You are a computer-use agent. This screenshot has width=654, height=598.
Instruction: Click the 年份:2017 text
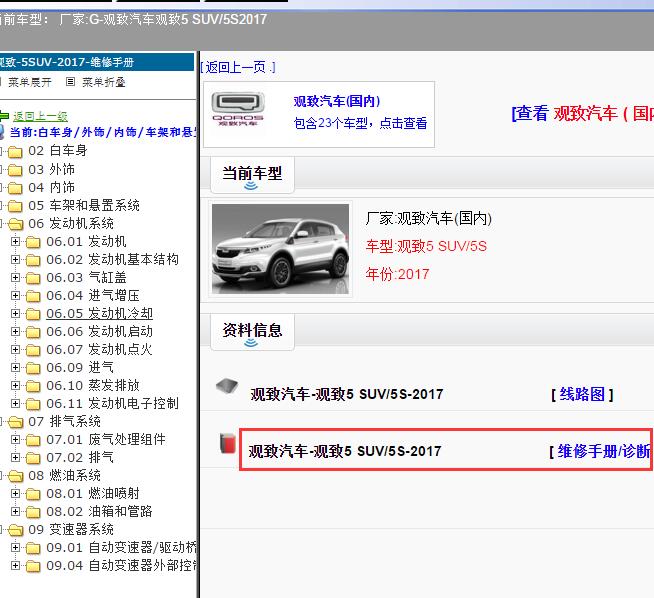click(x=397, y=274)
